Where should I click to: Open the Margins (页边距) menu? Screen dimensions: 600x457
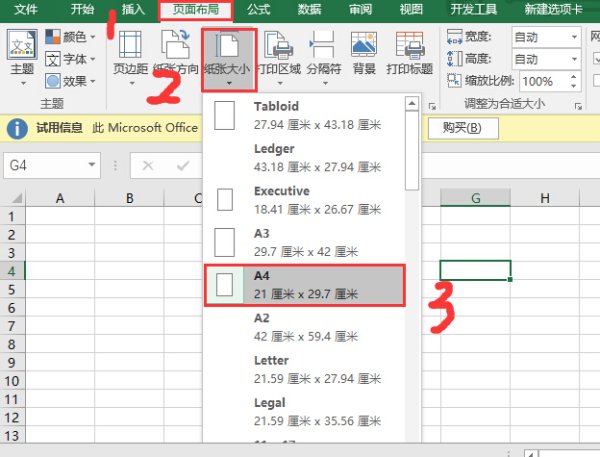(130, 58)
